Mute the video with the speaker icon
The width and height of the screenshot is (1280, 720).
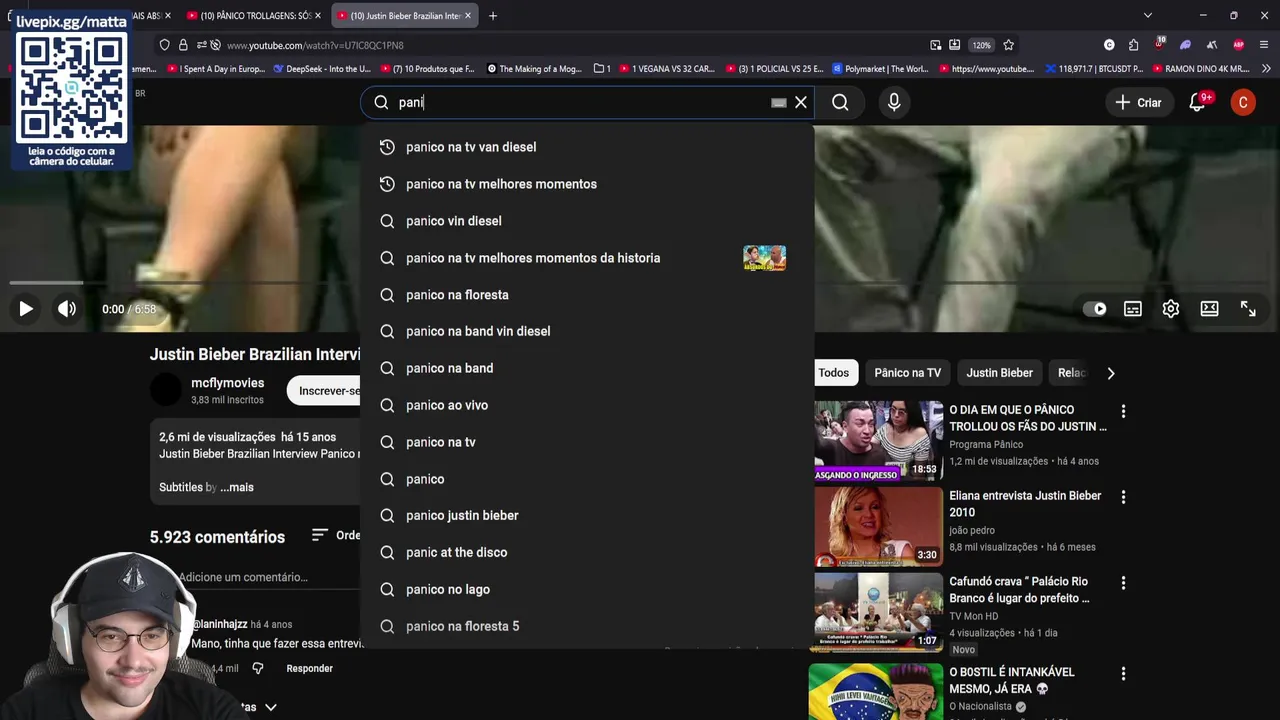click(x=67, y=309)
